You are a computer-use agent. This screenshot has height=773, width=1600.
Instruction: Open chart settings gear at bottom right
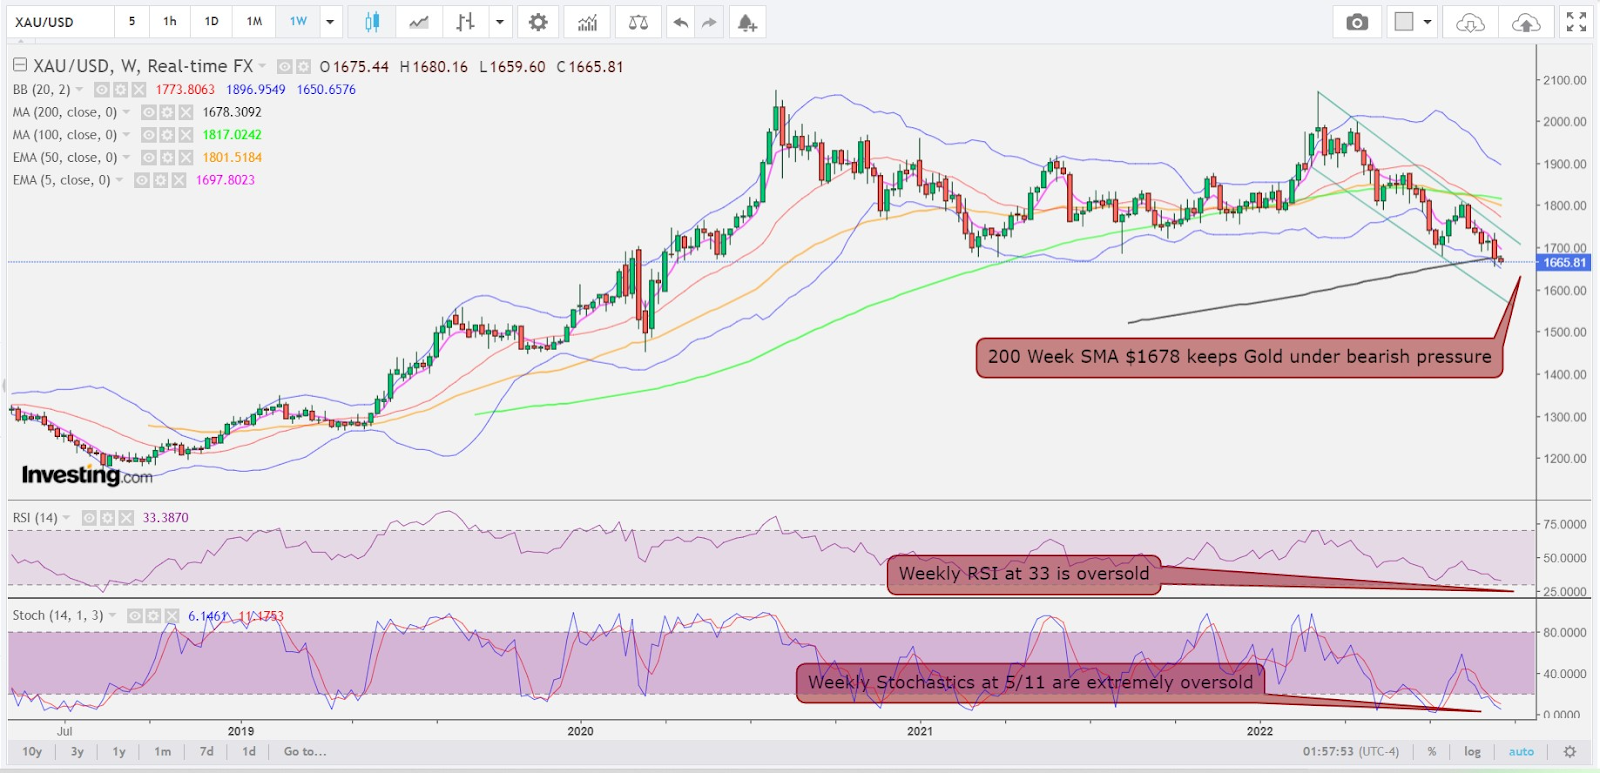(1570, 751)
